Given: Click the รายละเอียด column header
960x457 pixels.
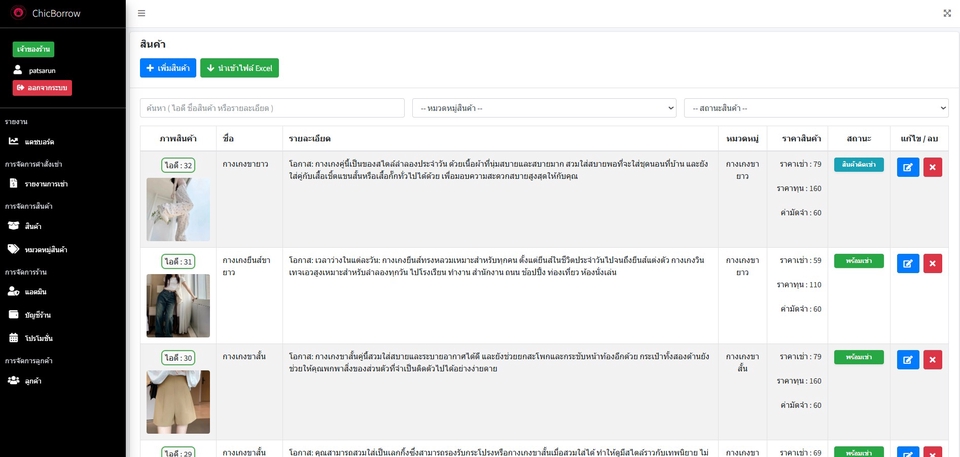Looking at the screenshot, I should tap(310, 139).
